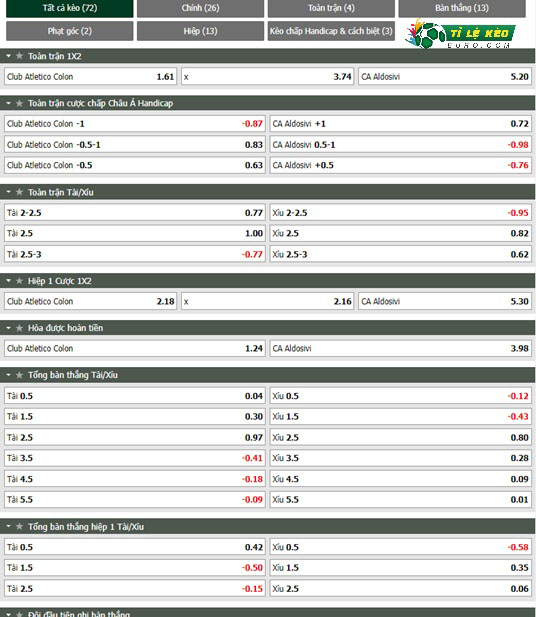Viewport: 536px width, 617px height.
Task: Collapse Toàn trận cược chấp Châu Á Handicap
Action: tap(8, 103)
